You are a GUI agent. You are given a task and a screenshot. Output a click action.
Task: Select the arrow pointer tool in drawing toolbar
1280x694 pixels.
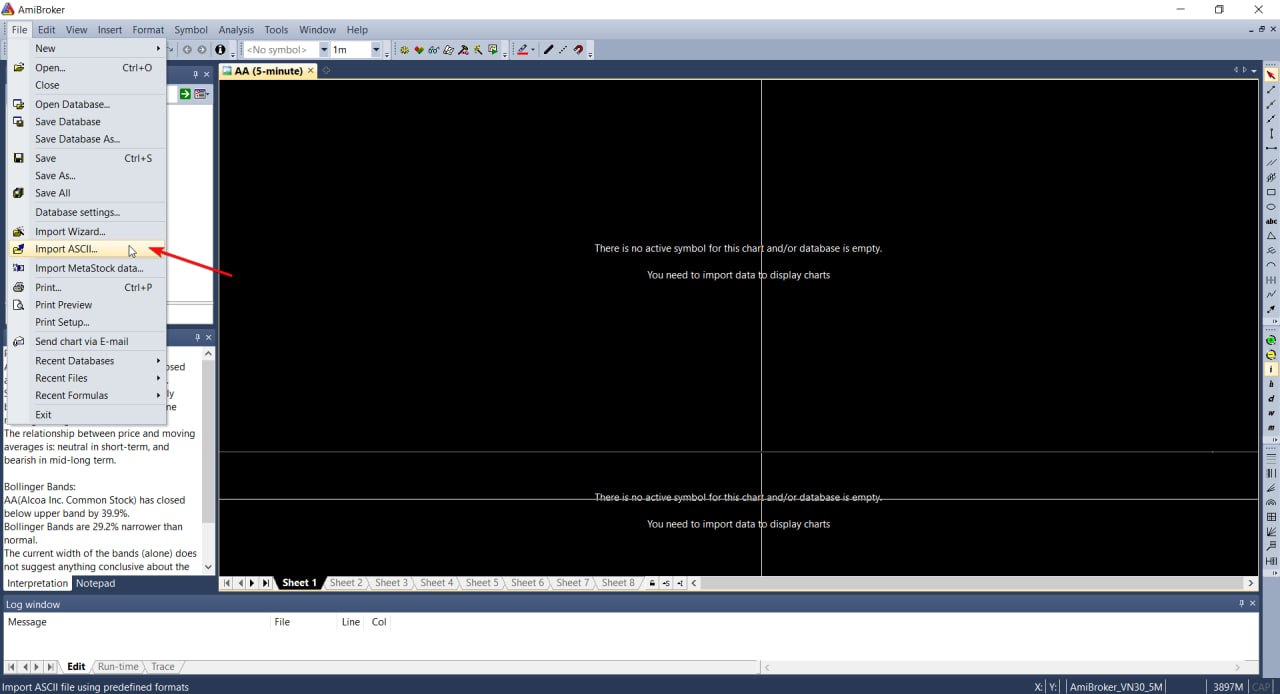click(x=1271, y=75)
